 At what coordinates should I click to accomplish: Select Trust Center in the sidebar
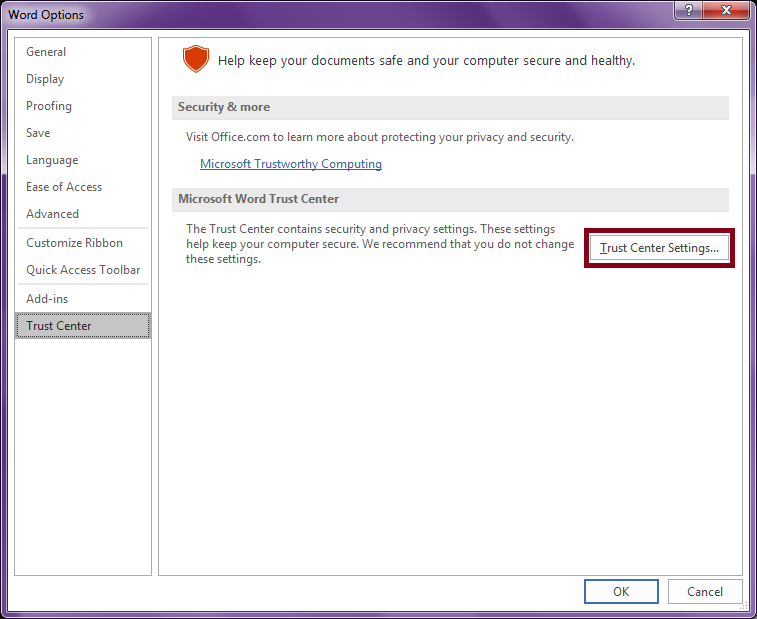point(83,326)
